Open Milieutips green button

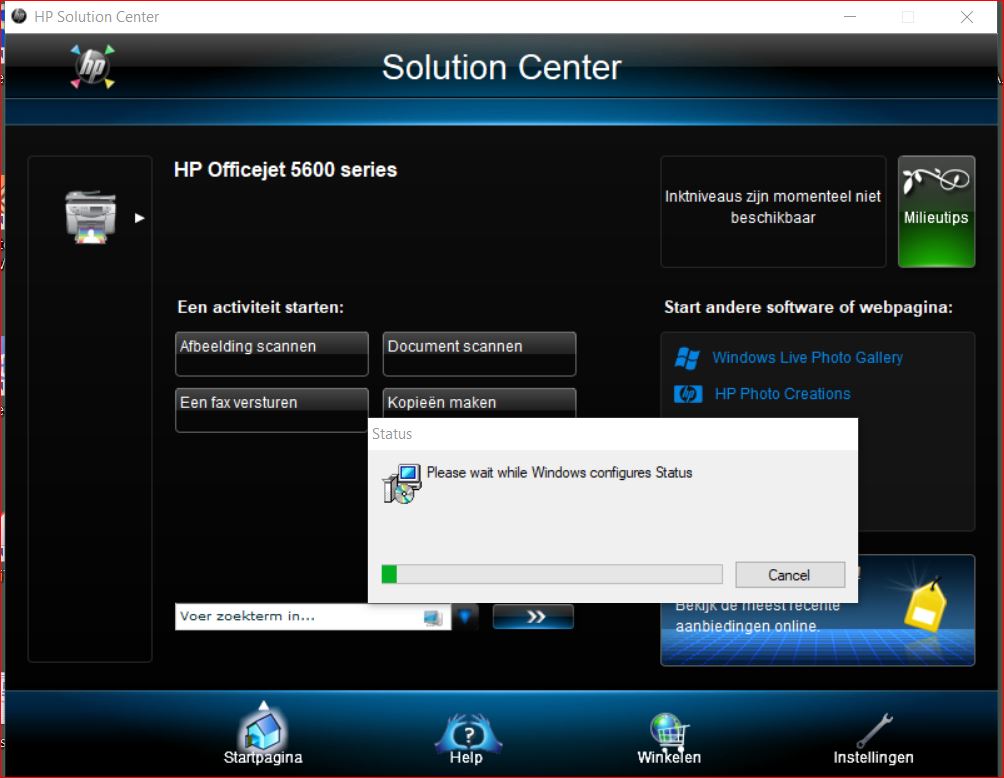tap(936, 211)
